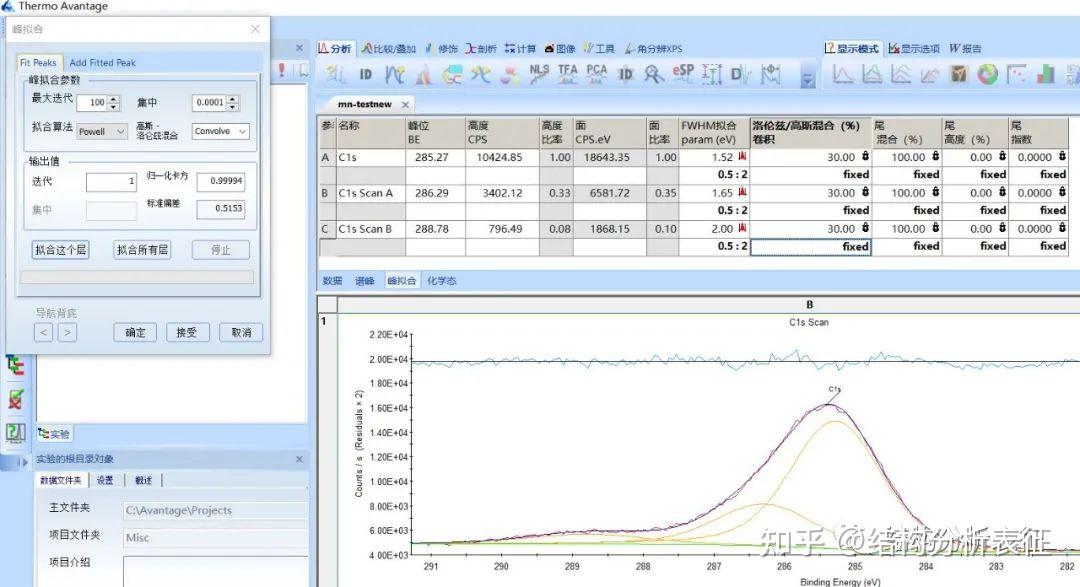
Task: Click the first ID identification toolbar icon
Action: (x=366, y=74)
